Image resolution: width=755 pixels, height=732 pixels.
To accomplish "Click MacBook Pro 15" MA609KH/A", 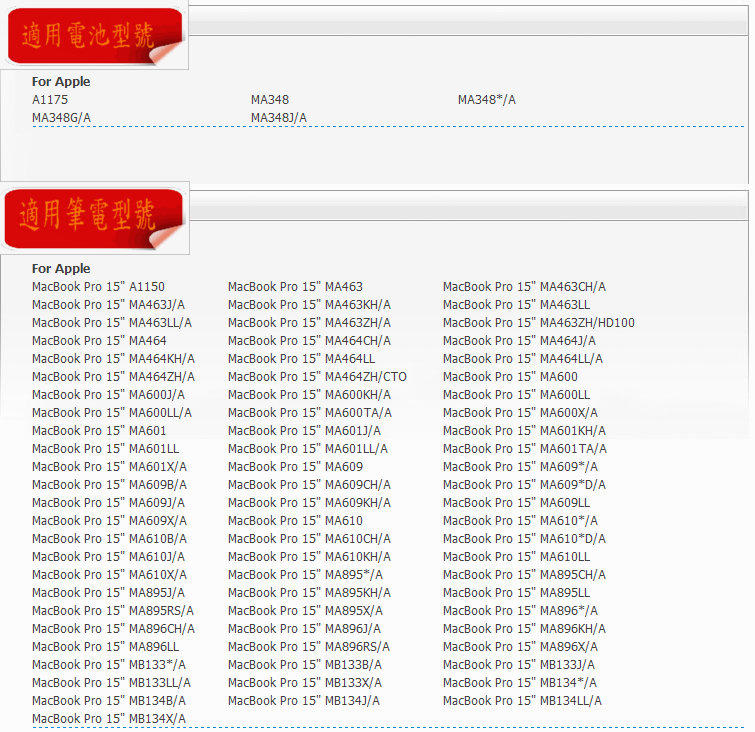I will pyautogui.click(x=309, y=502).
